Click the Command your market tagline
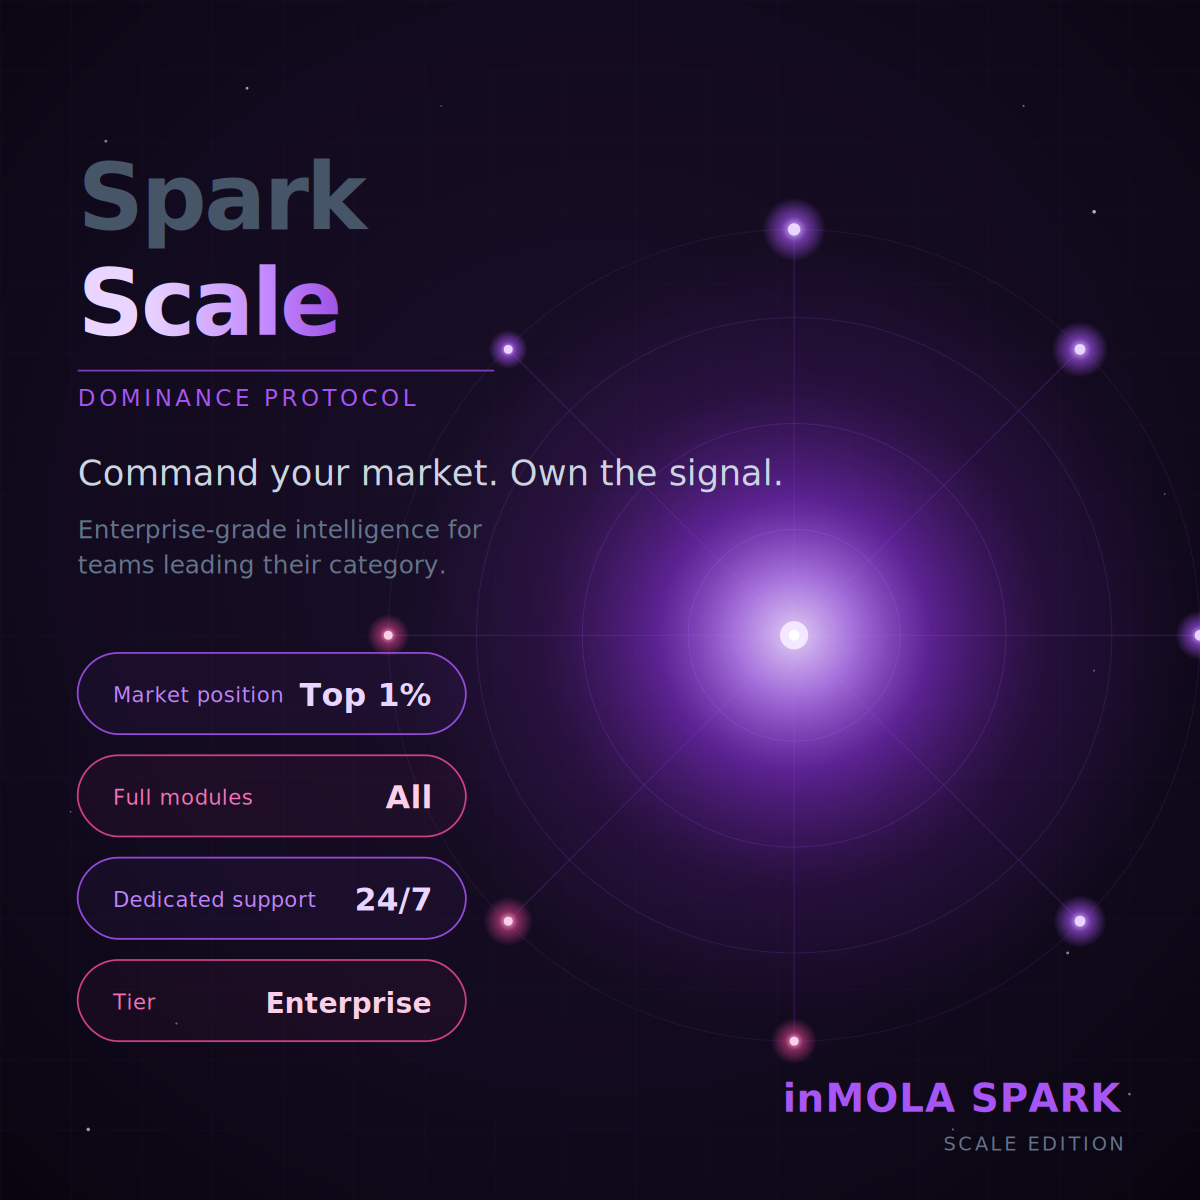The height and width of the screenshot is (1200, 1200). coord(430,473)
